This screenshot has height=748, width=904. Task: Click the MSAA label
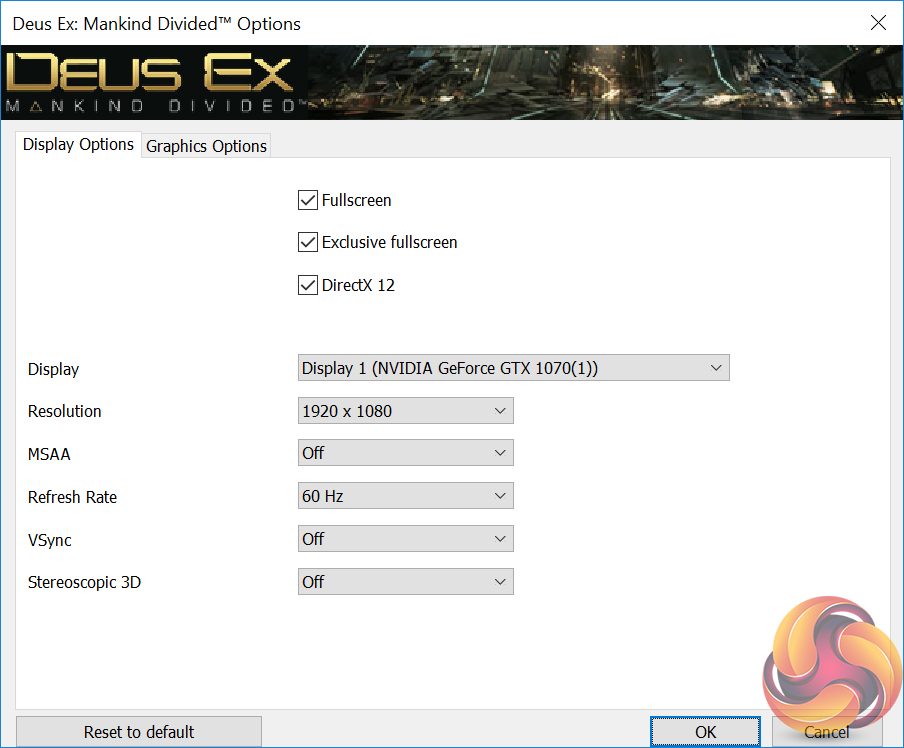tap(49, 454)
